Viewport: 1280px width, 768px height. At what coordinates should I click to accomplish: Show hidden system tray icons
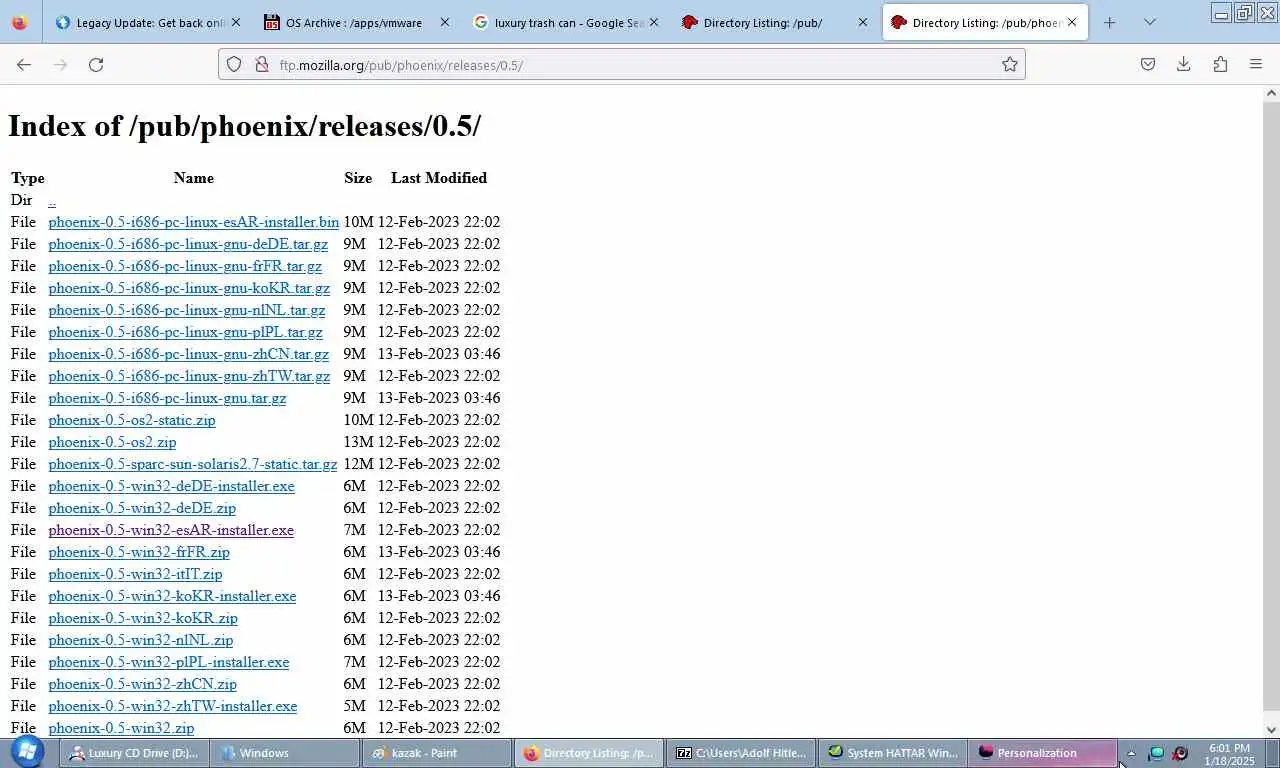click(1131, 754)
